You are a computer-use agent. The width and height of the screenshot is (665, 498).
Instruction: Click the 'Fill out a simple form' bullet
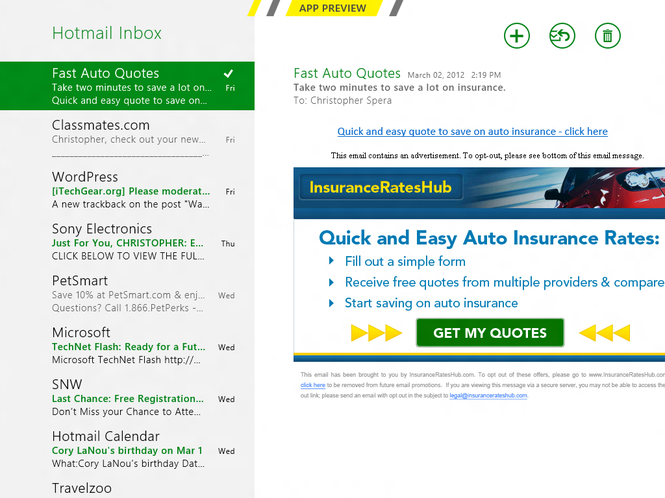tap(405, 261)
